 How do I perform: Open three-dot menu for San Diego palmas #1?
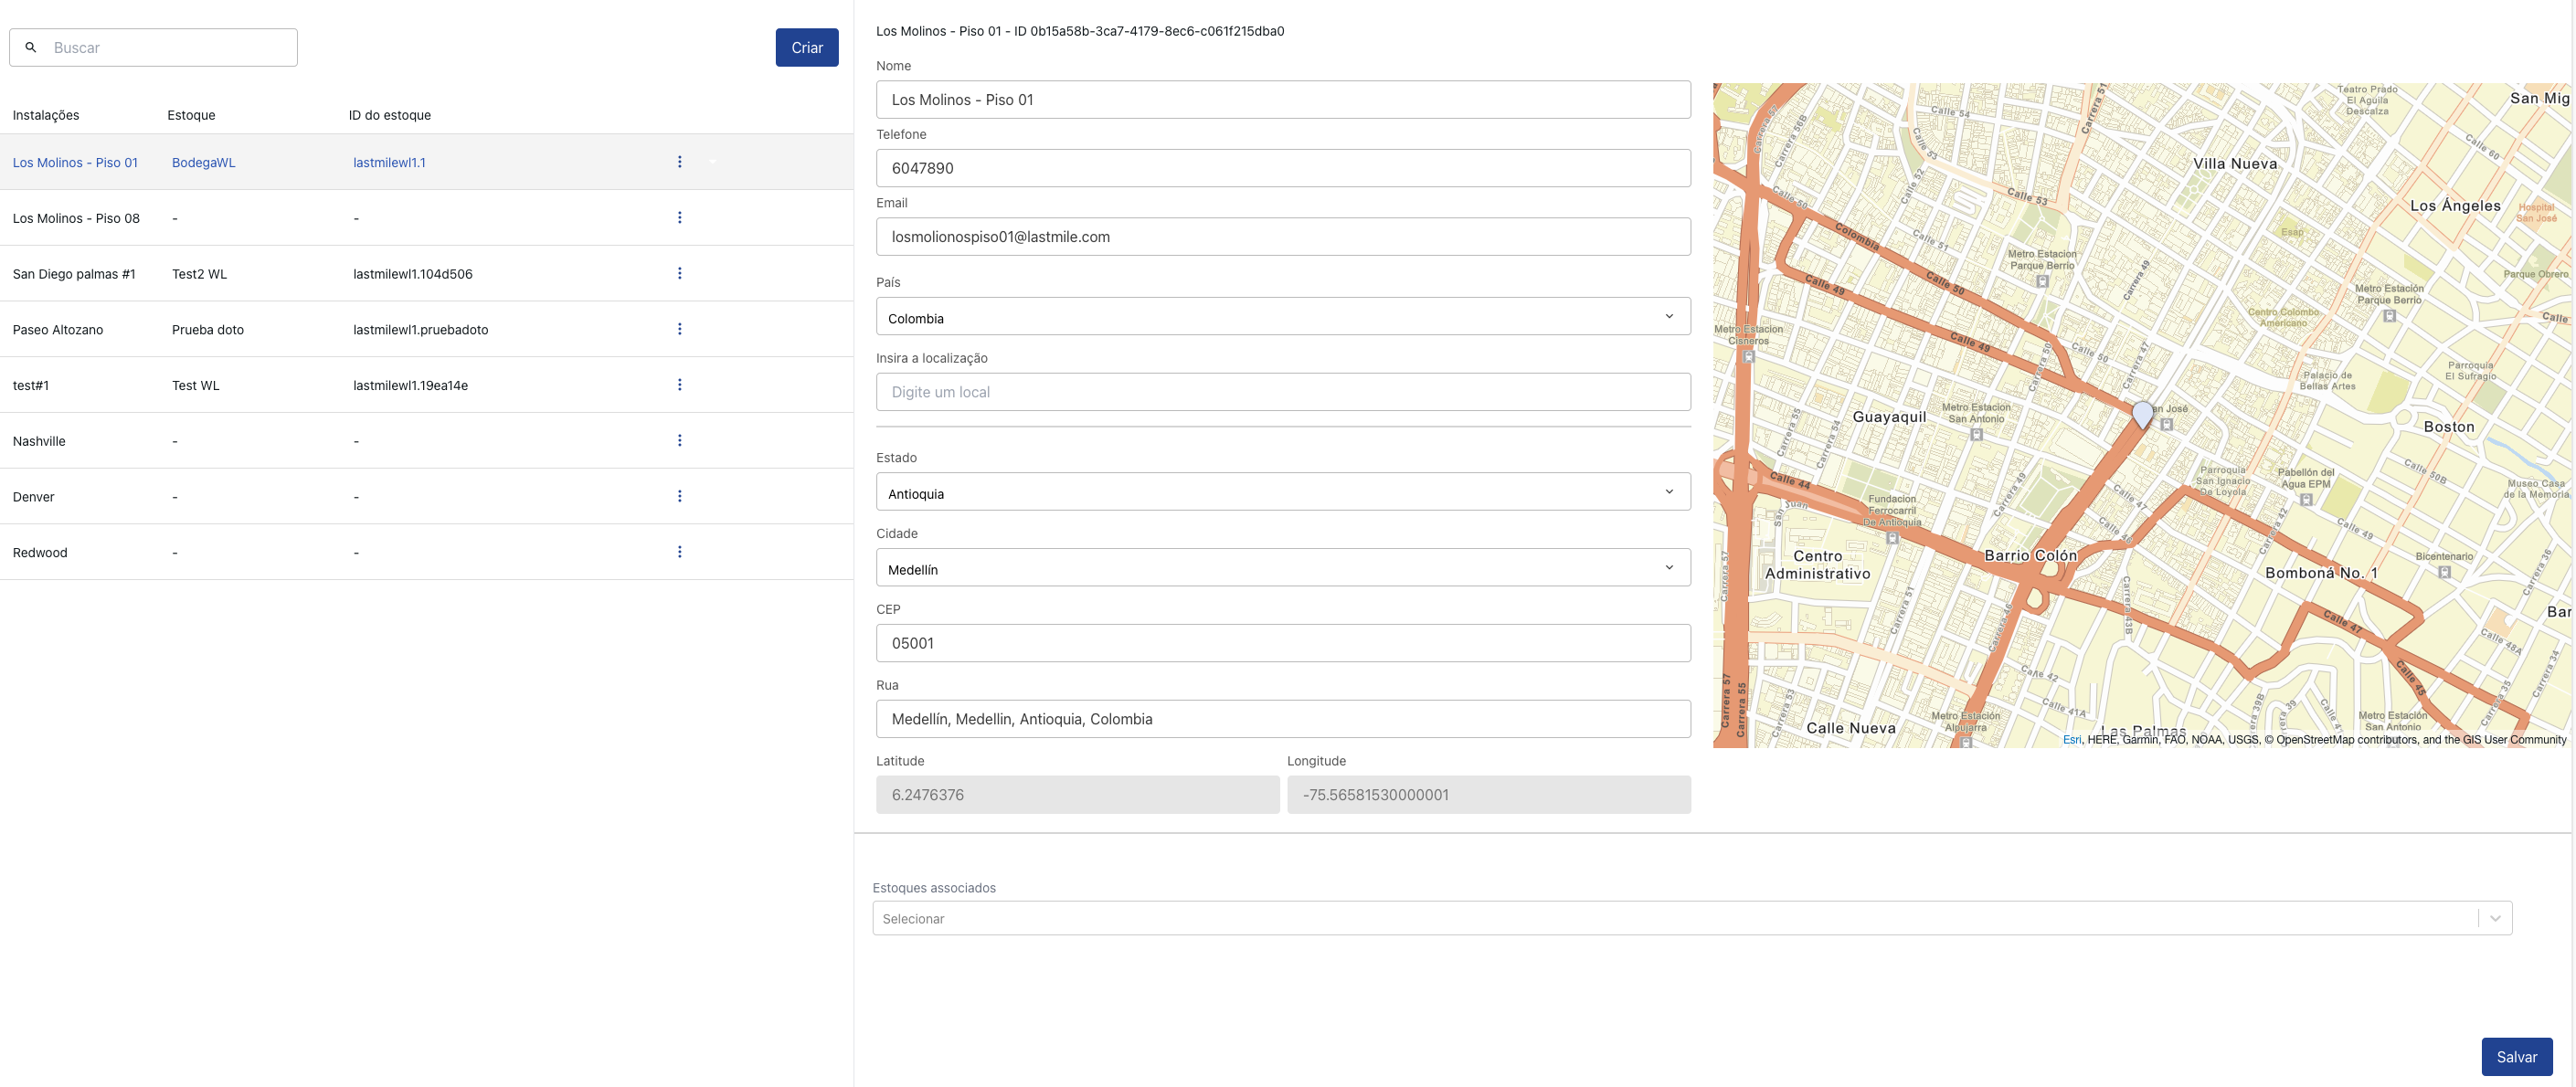point(680,273)
